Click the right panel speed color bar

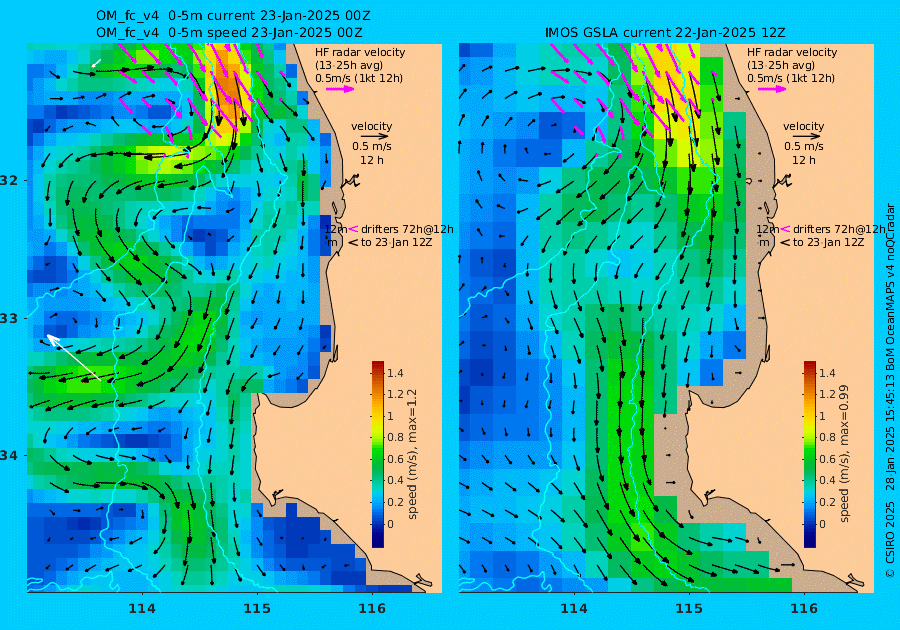pyautogui.click(x=809, y=454)
